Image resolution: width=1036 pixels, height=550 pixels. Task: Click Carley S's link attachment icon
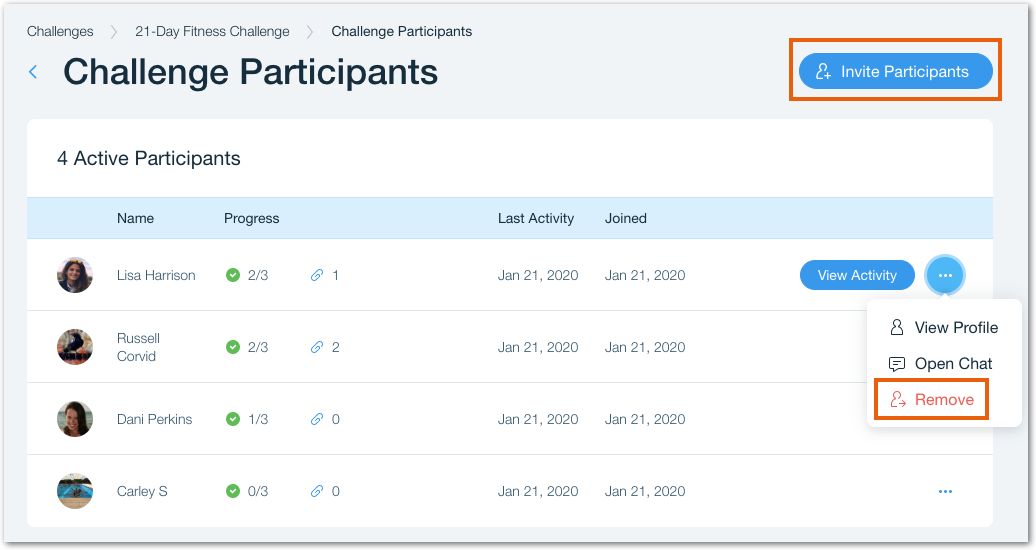click(317, 491)
